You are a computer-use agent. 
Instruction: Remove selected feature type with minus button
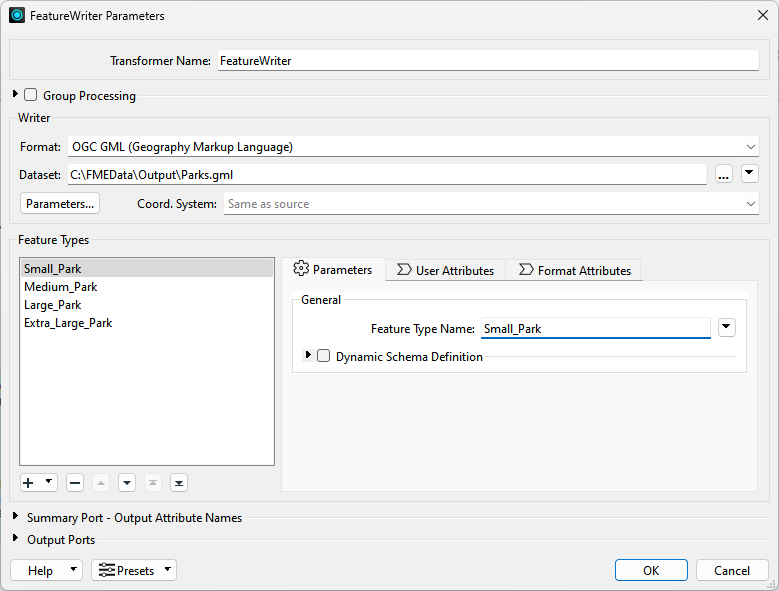pyautogui.click(x=75, y=483)
